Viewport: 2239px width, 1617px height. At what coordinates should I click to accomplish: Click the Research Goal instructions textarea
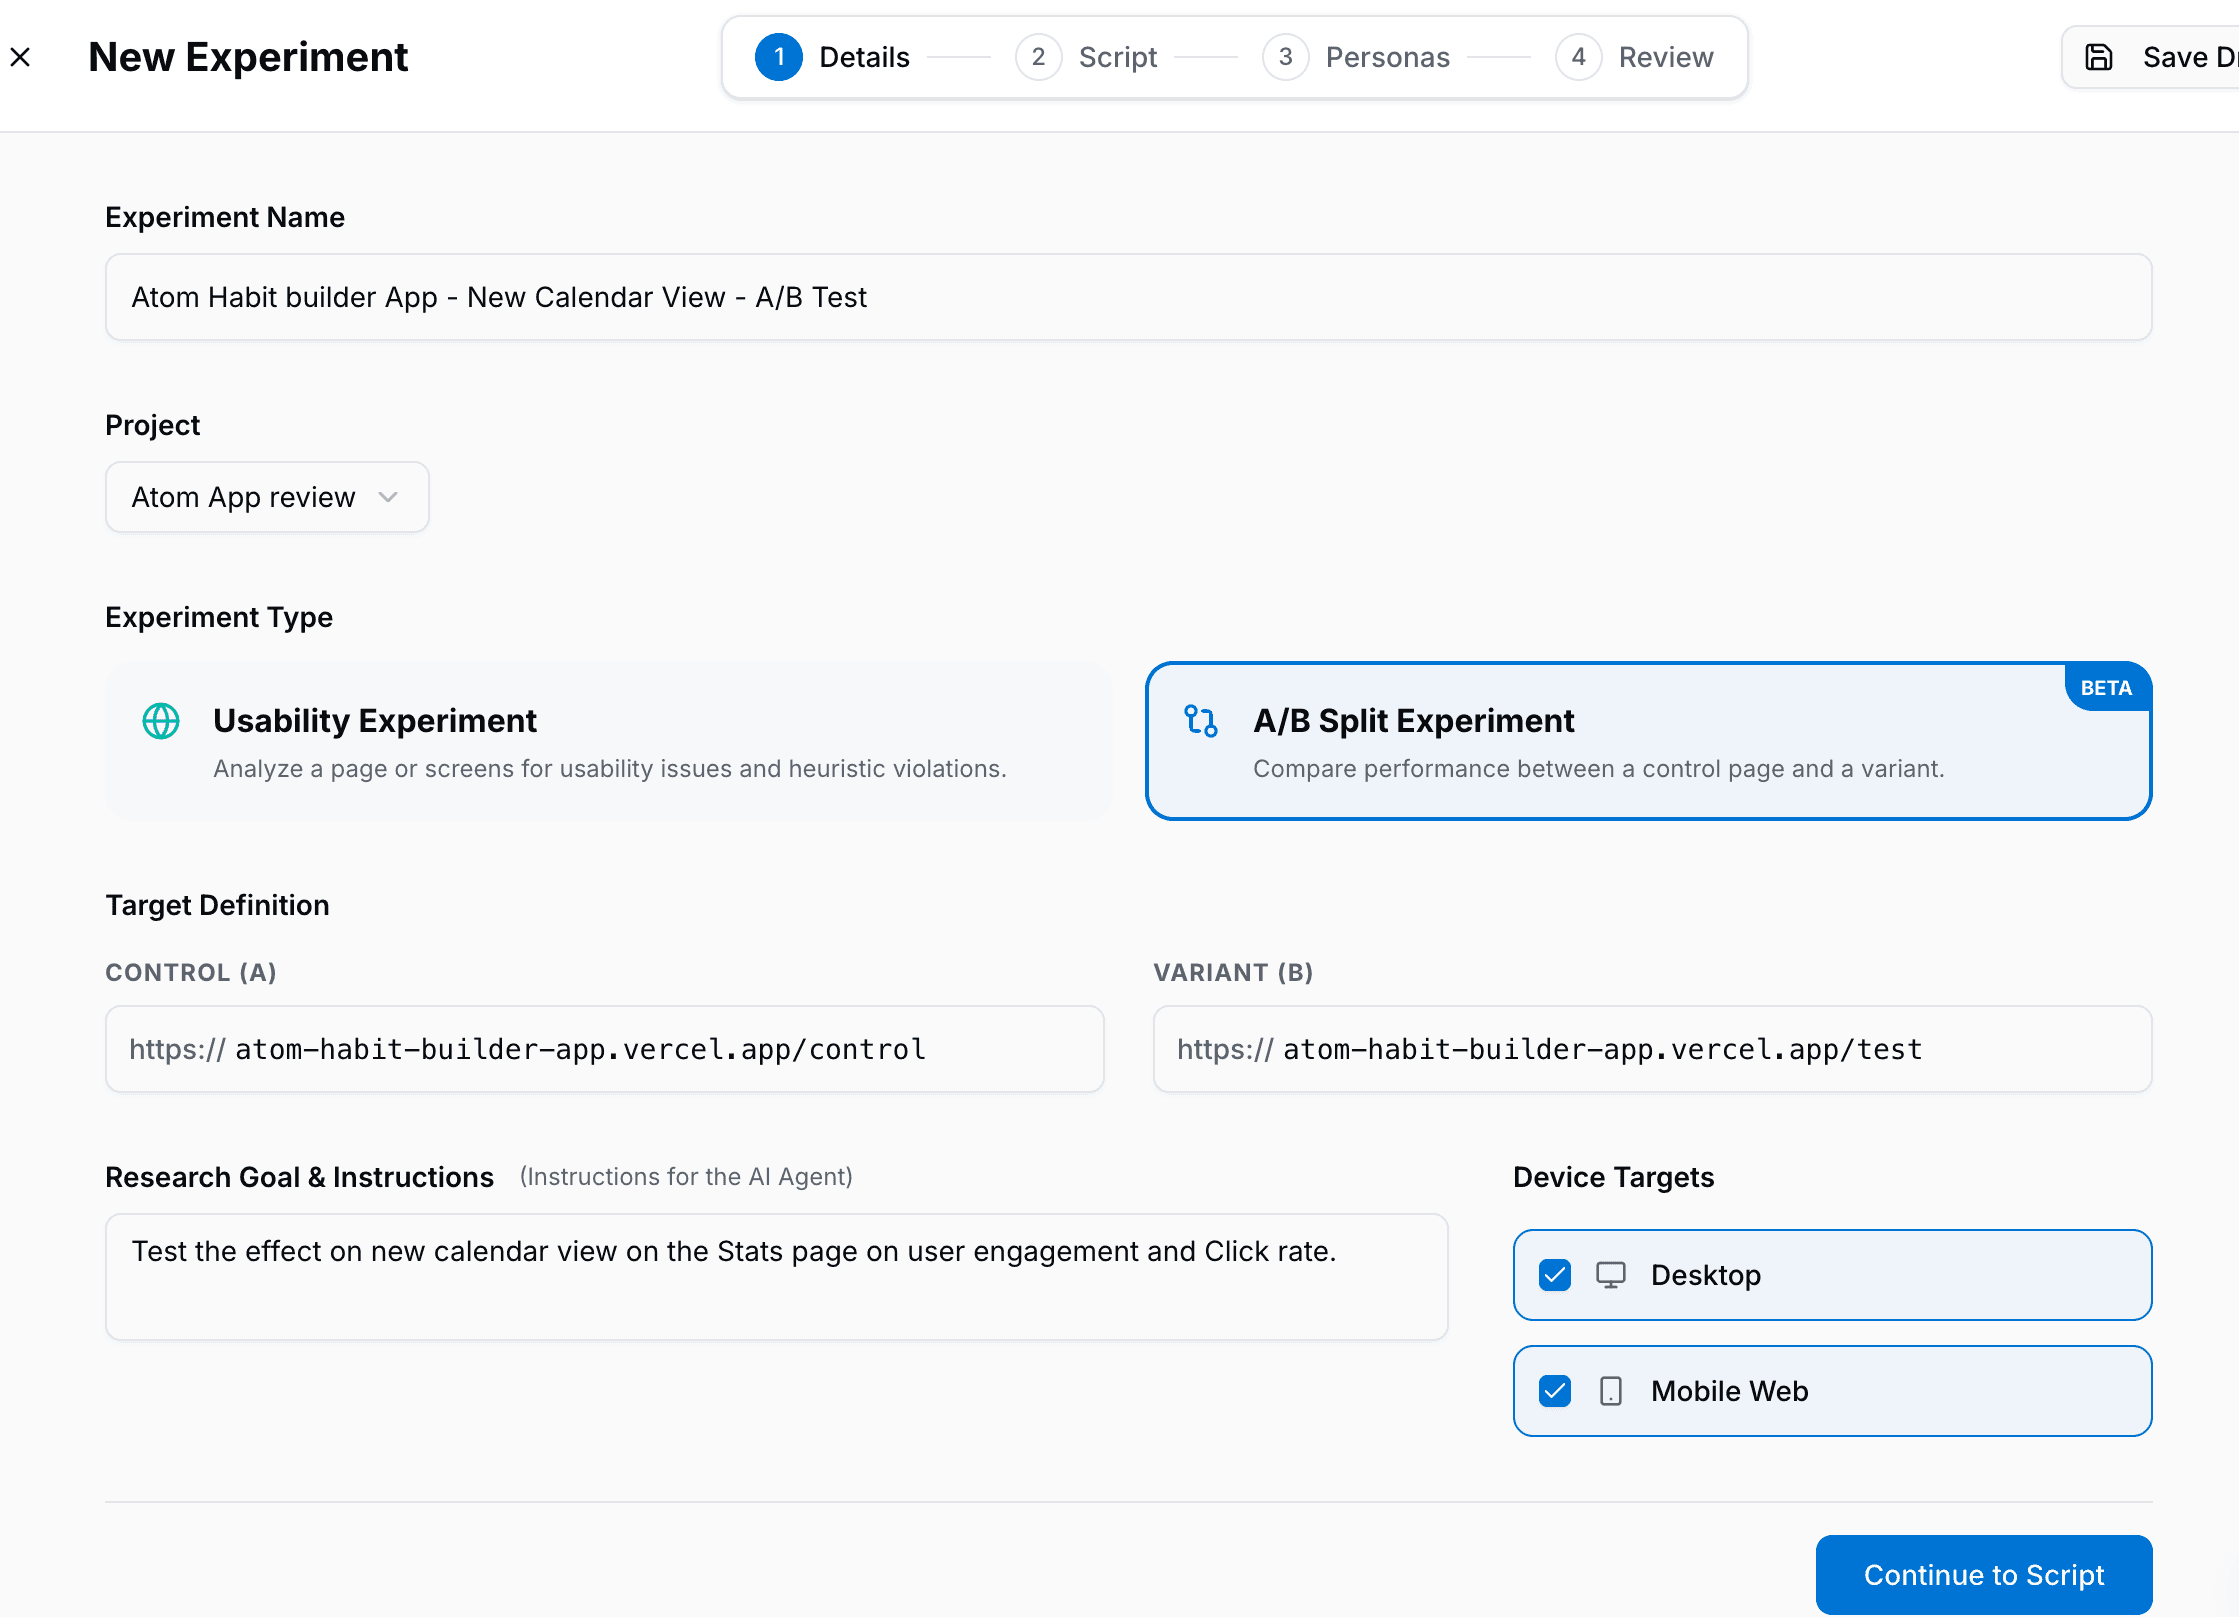tap(777, 1277)
